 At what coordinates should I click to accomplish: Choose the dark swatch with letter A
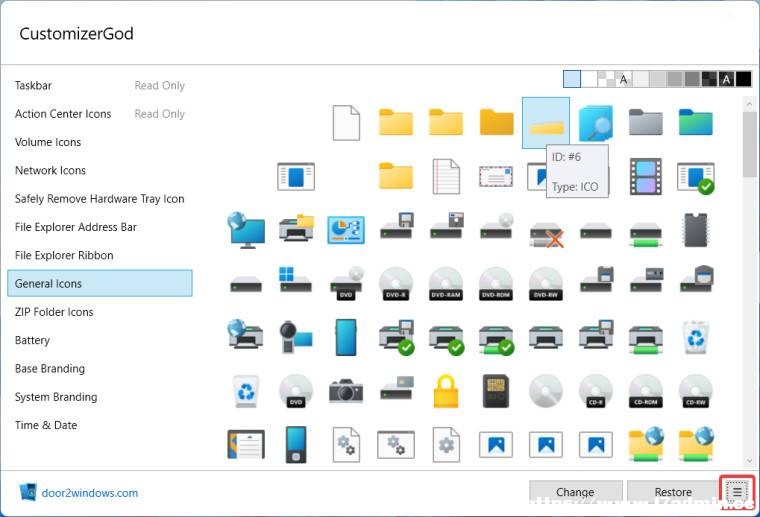point(727,79)
